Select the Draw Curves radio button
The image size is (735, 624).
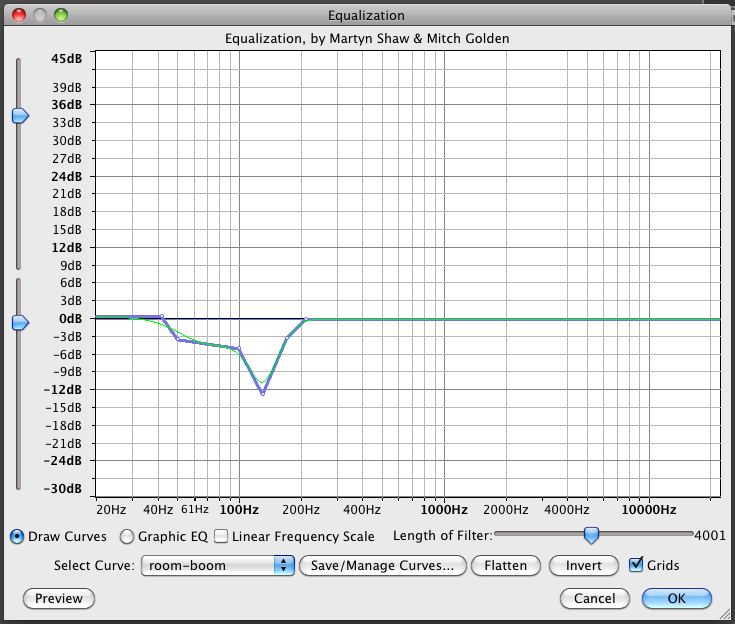pos(17,536)
